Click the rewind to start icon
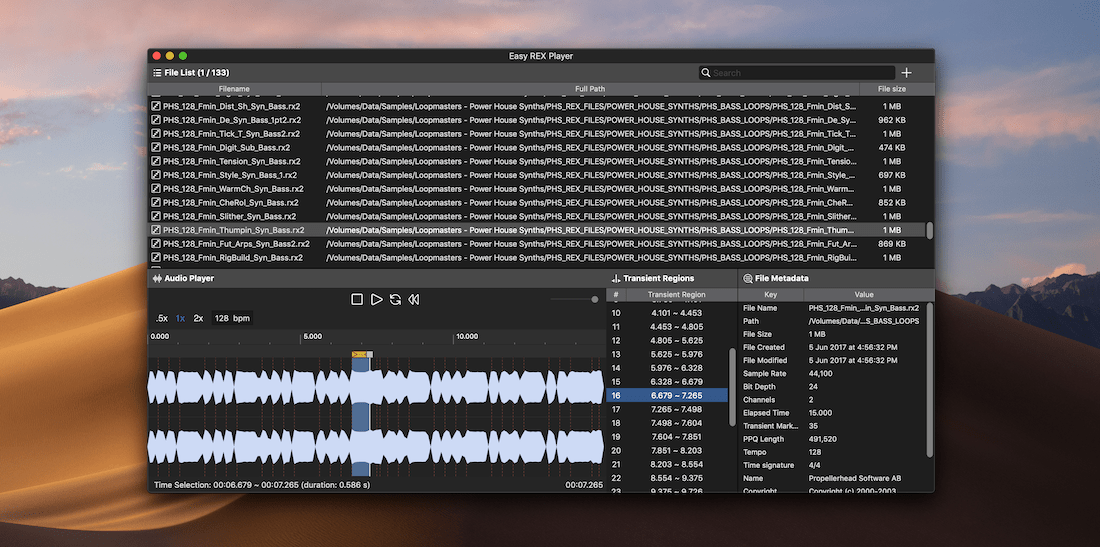The width and height of the screenshot is (1100, 547). [414, 299]
